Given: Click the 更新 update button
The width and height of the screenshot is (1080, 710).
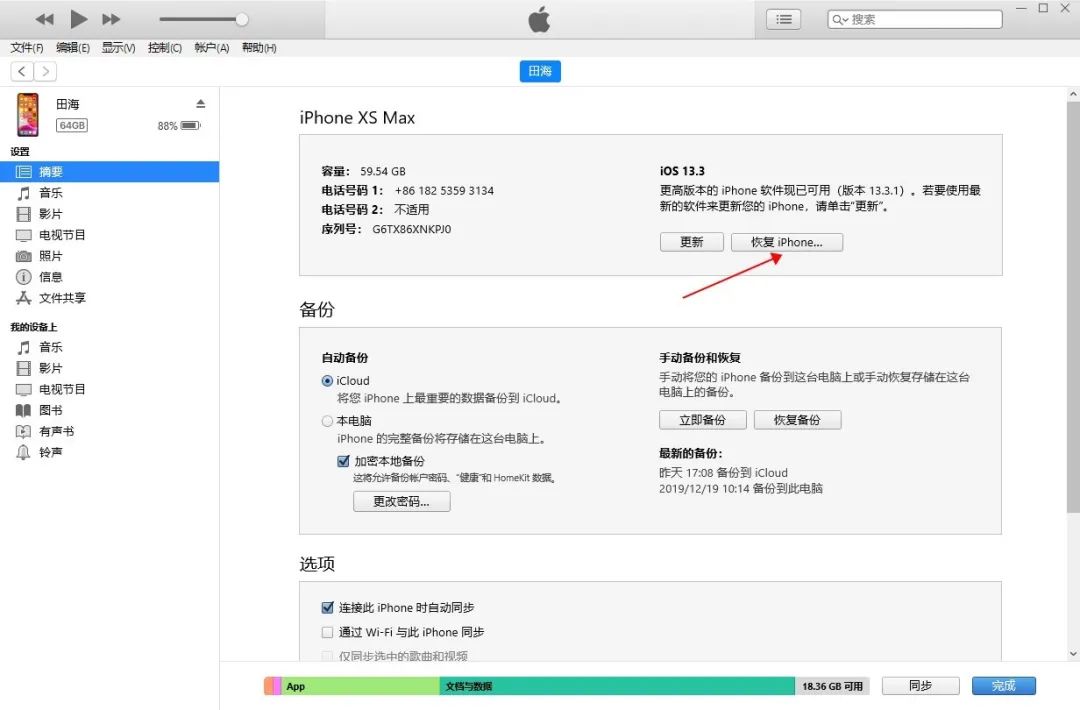Looking at the screenshot, I should click(692, 242).
